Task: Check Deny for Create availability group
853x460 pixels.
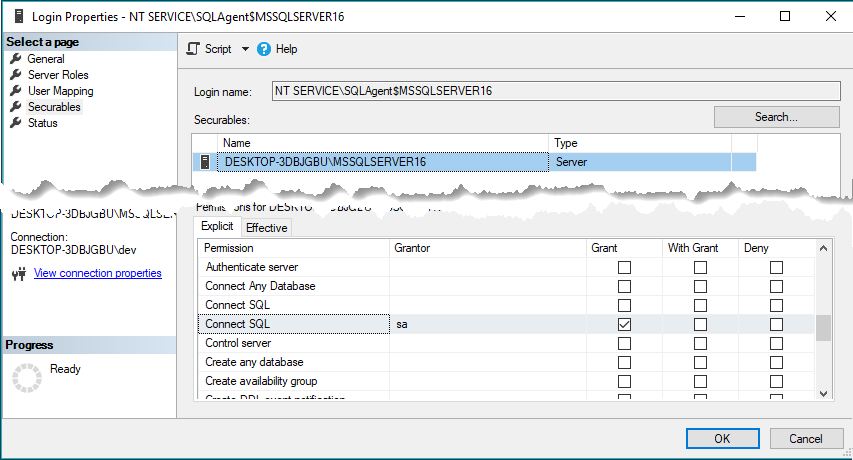Action: [x=776, y=382]
